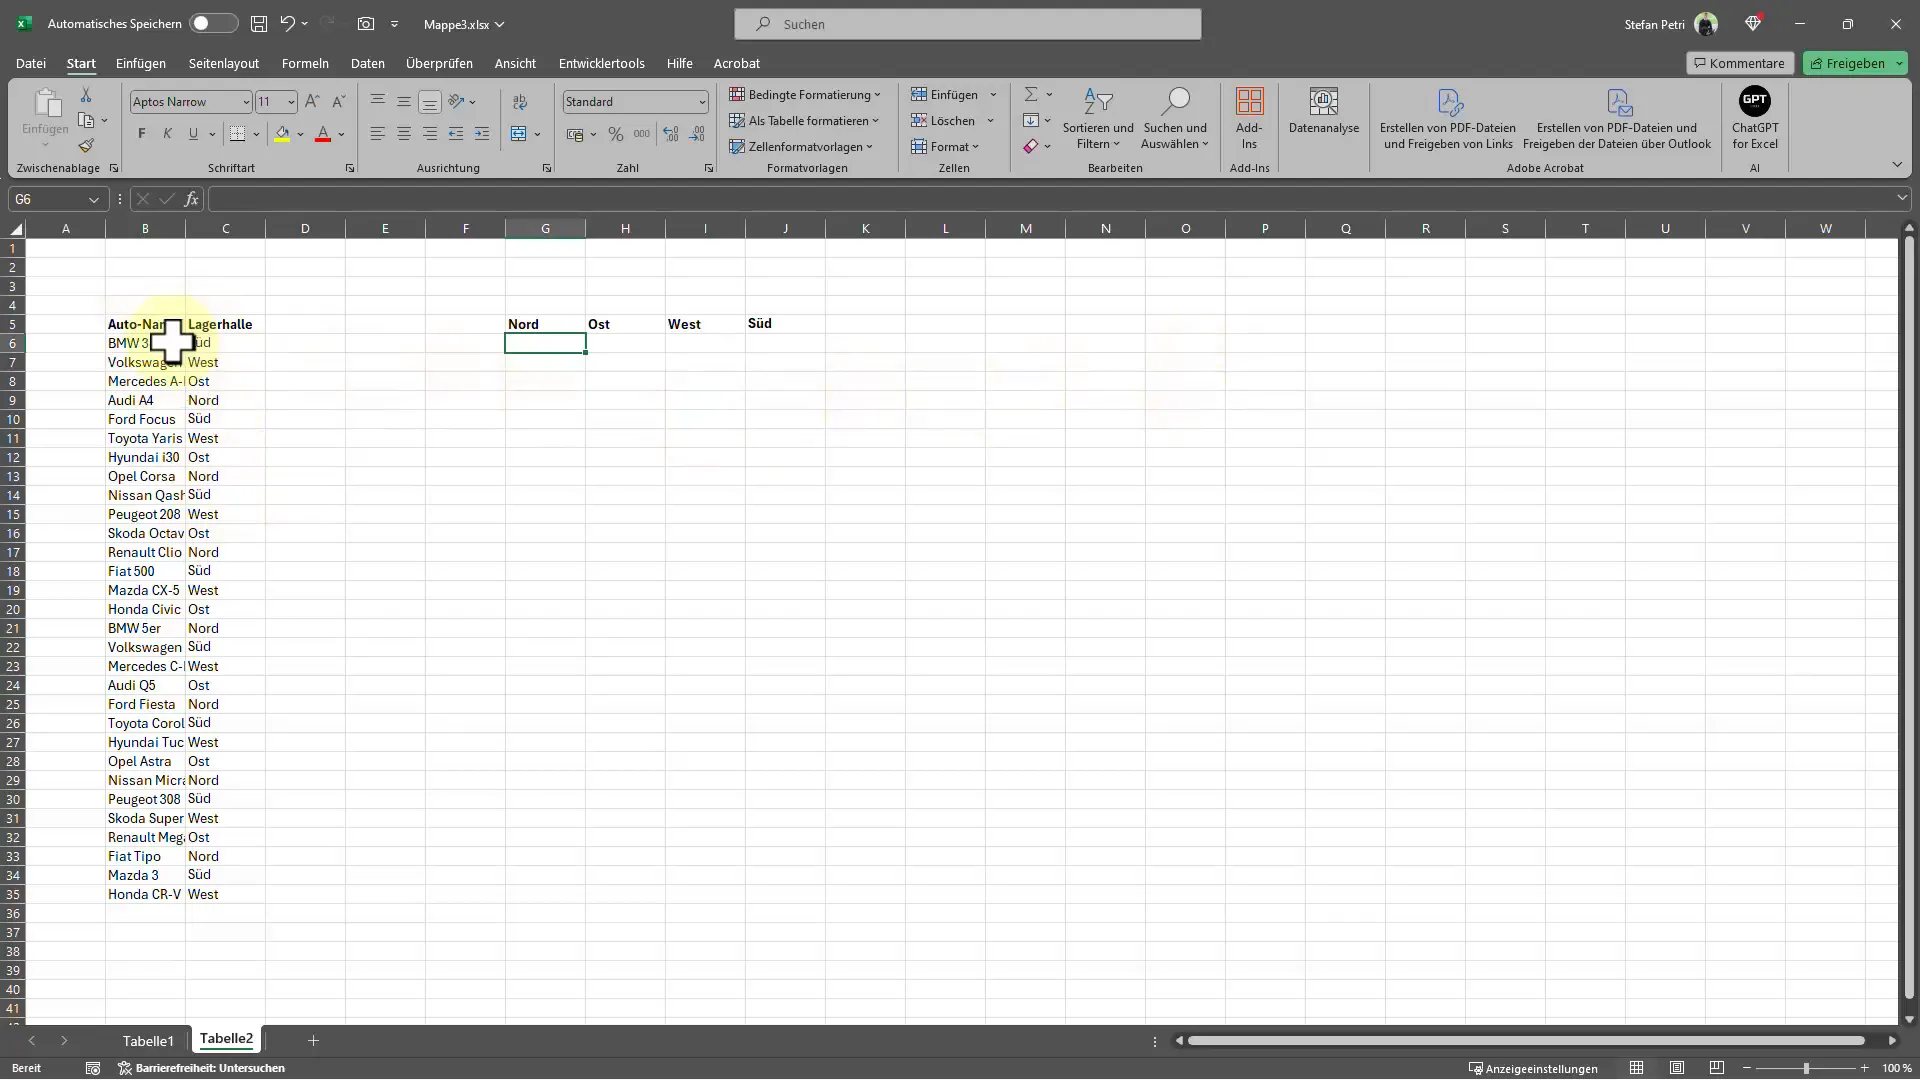Click the Formeln ribbon tab
The height and width of the screenshot is (1080, 1920).
[x=305, y=63]
